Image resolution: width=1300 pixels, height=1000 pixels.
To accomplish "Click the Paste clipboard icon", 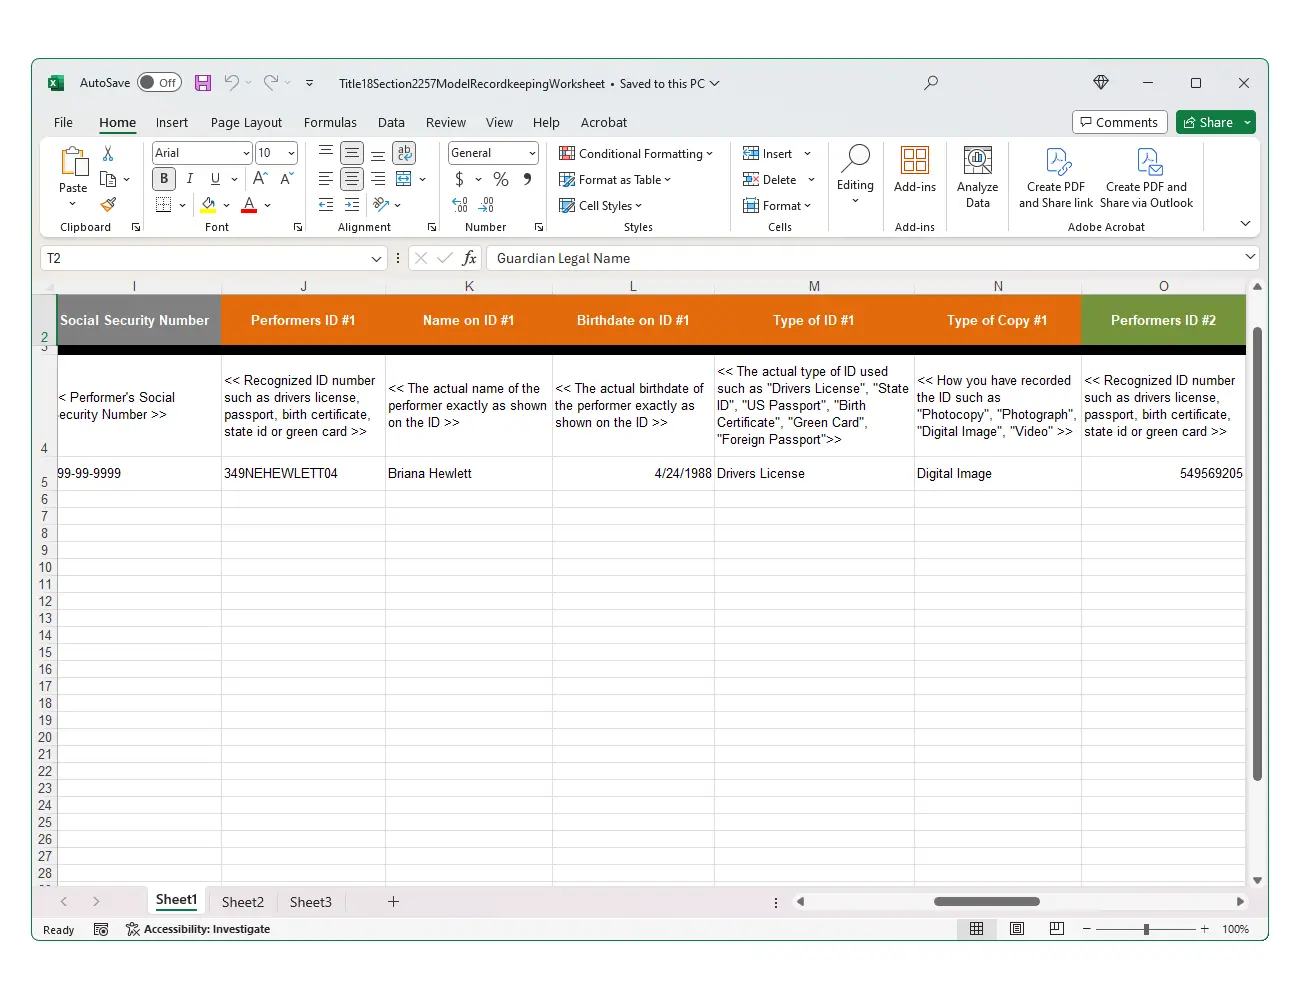I will pos(74,162).
